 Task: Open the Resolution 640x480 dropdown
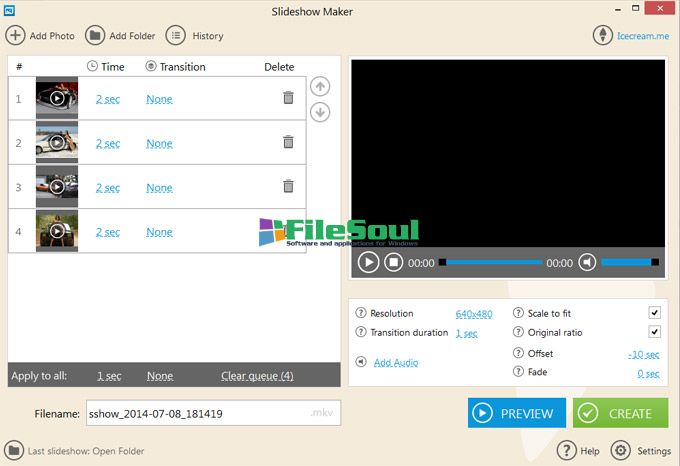(474, 314)
